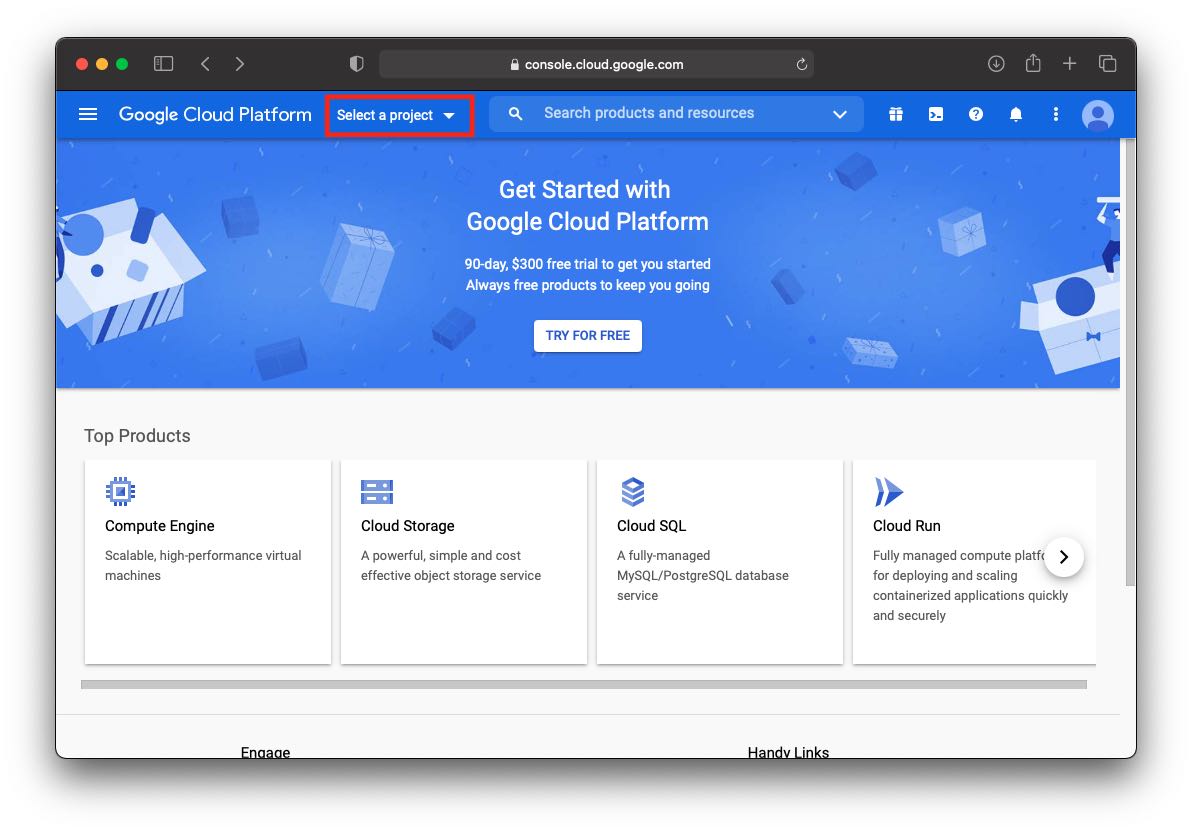Click the horizontal scrollbar under Top Products
The height and width of the screenshot is (832, 1192).
[x=584, y=684]
